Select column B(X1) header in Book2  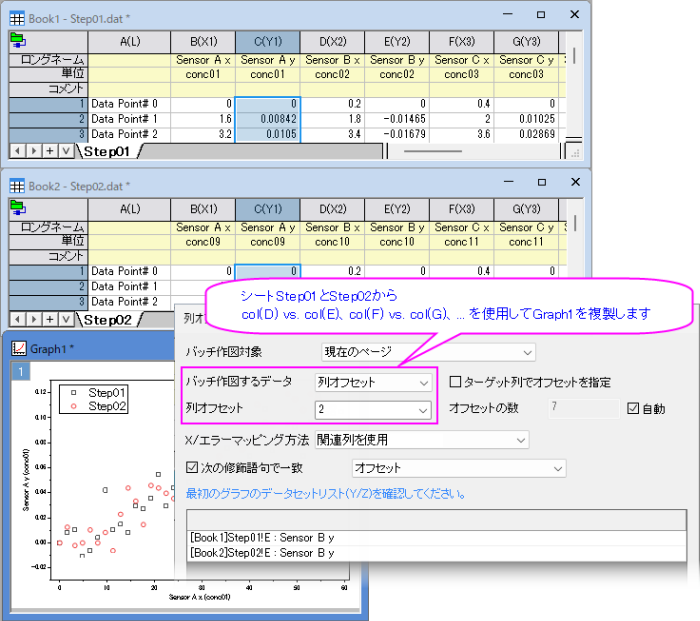point(204,209)
